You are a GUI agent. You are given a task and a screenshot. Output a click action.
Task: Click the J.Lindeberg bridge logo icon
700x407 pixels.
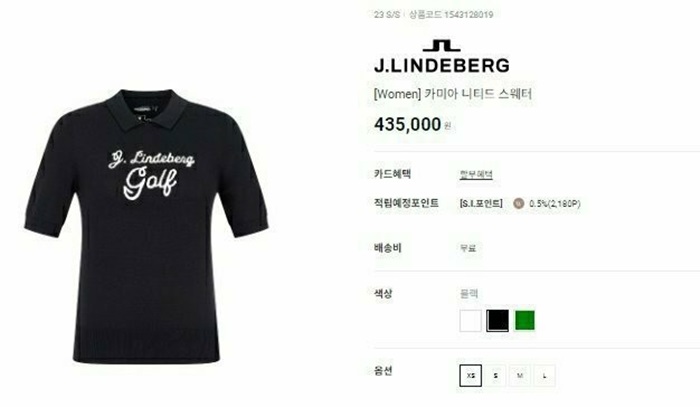click(x=442, y=46)
